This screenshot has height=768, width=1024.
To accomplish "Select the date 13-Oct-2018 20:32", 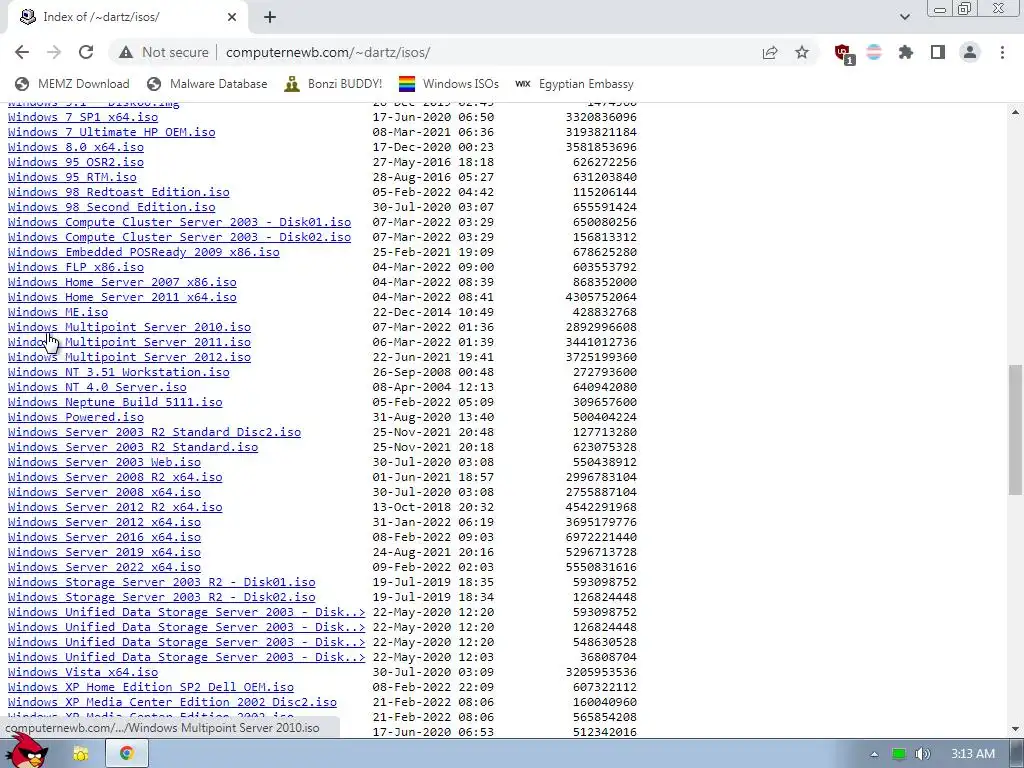I will point(433,508).
